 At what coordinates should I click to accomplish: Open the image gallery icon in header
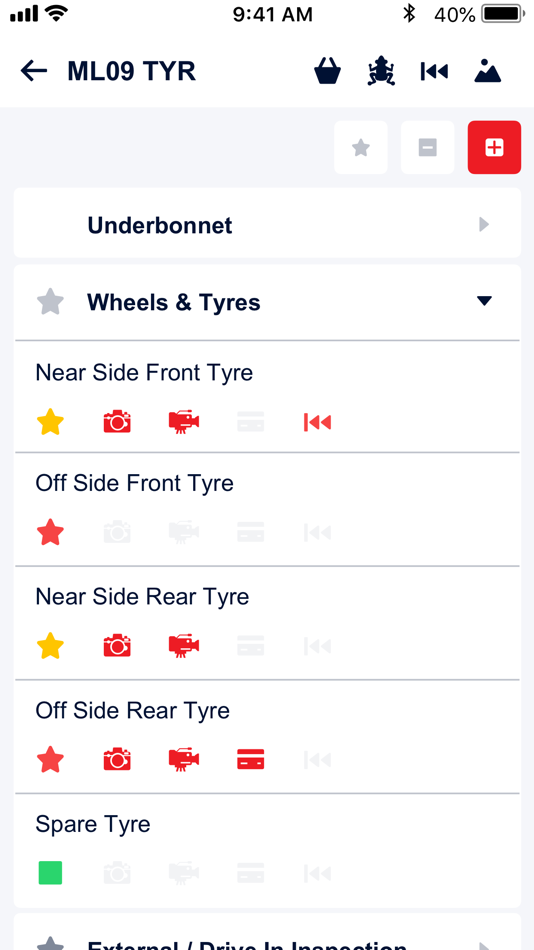coord(487,71)
